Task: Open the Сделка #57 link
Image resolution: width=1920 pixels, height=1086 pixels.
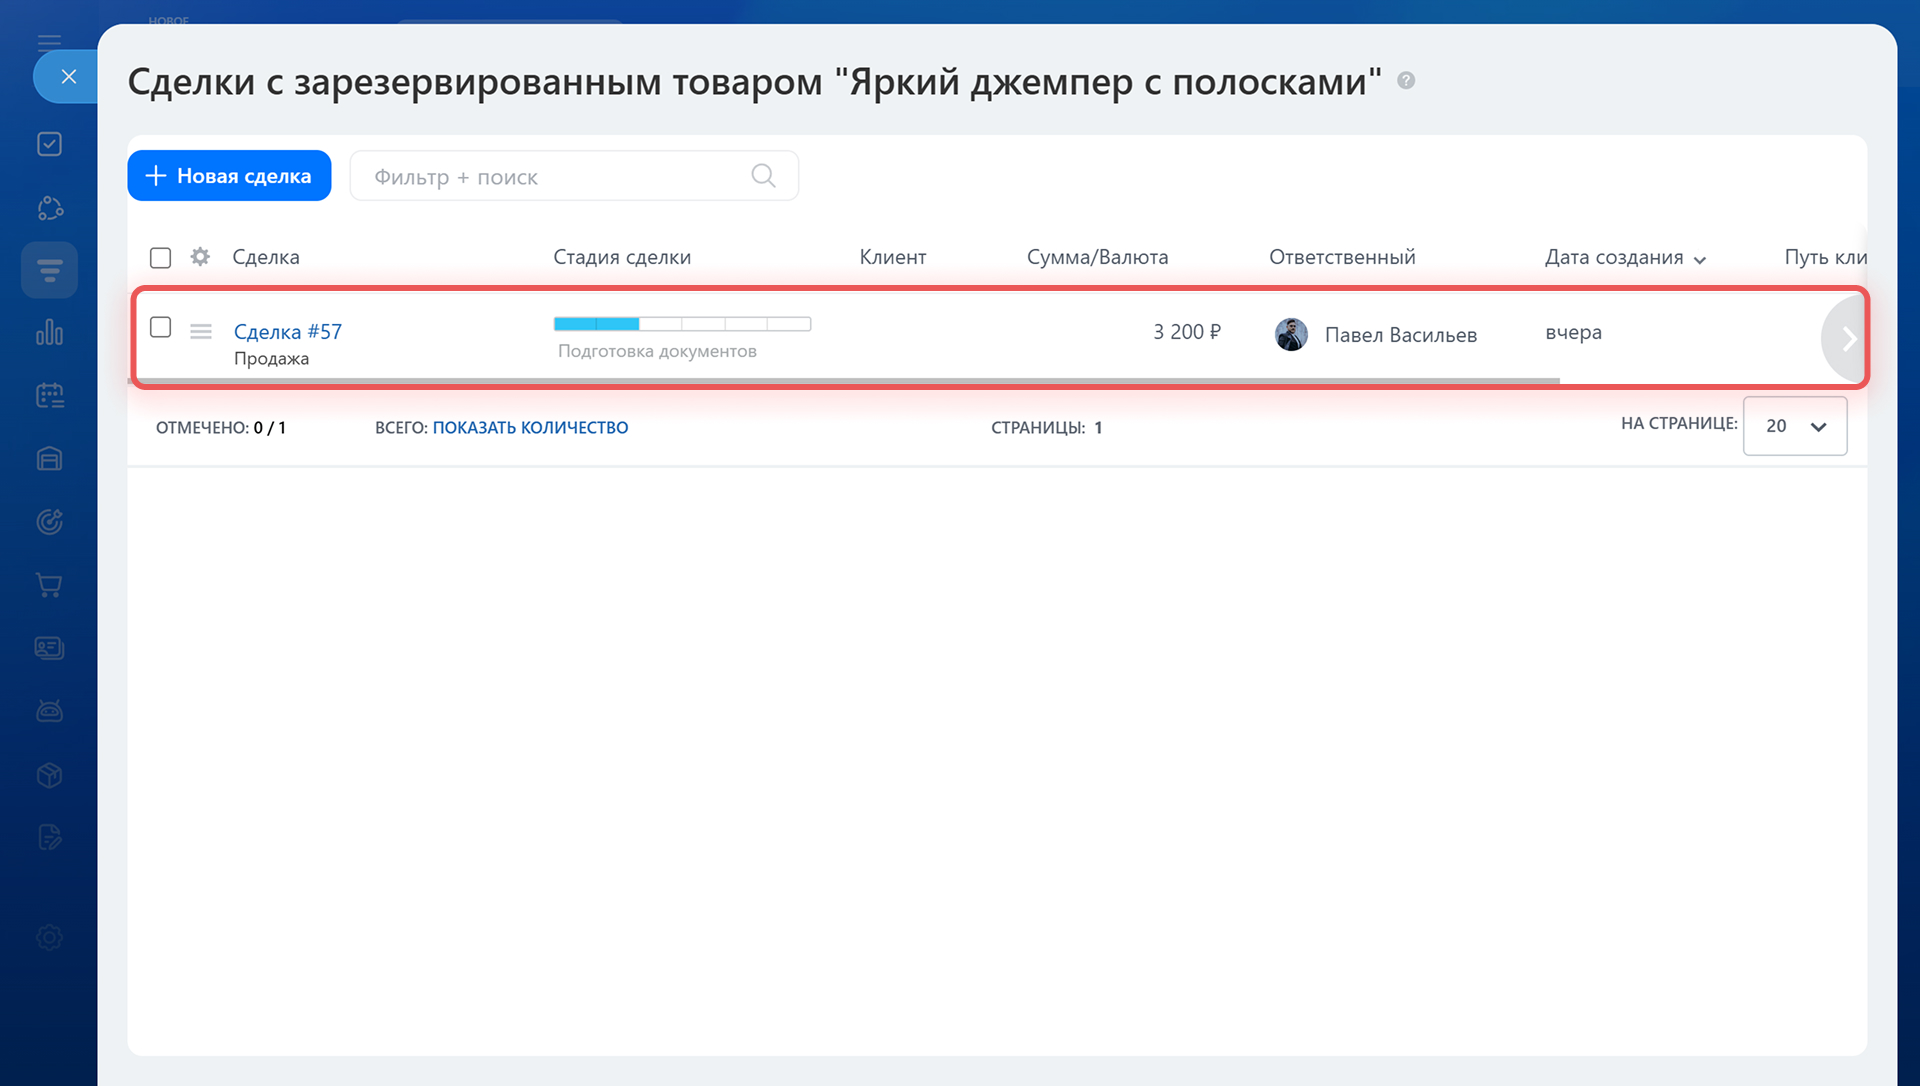Action: 288,331
